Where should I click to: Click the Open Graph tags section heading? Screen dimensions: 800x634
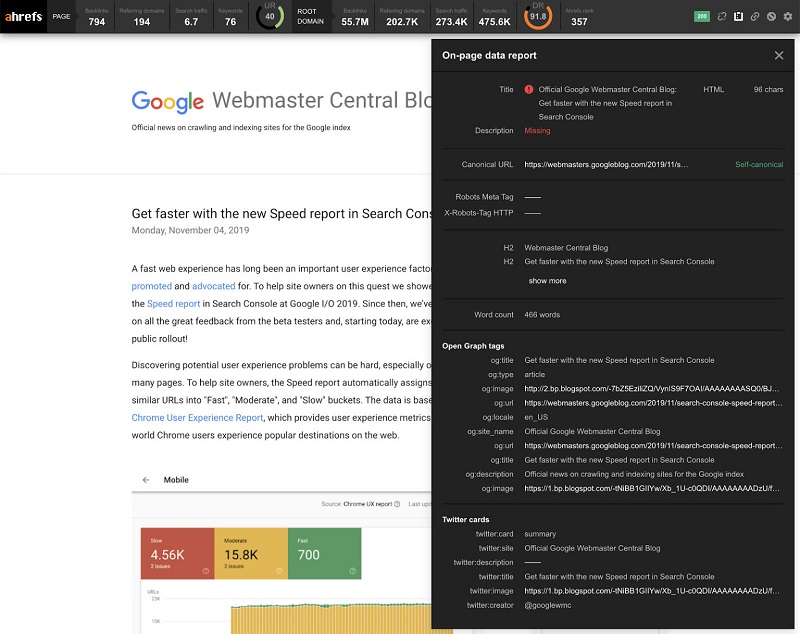pyautogui.click(x=473, y=346)
